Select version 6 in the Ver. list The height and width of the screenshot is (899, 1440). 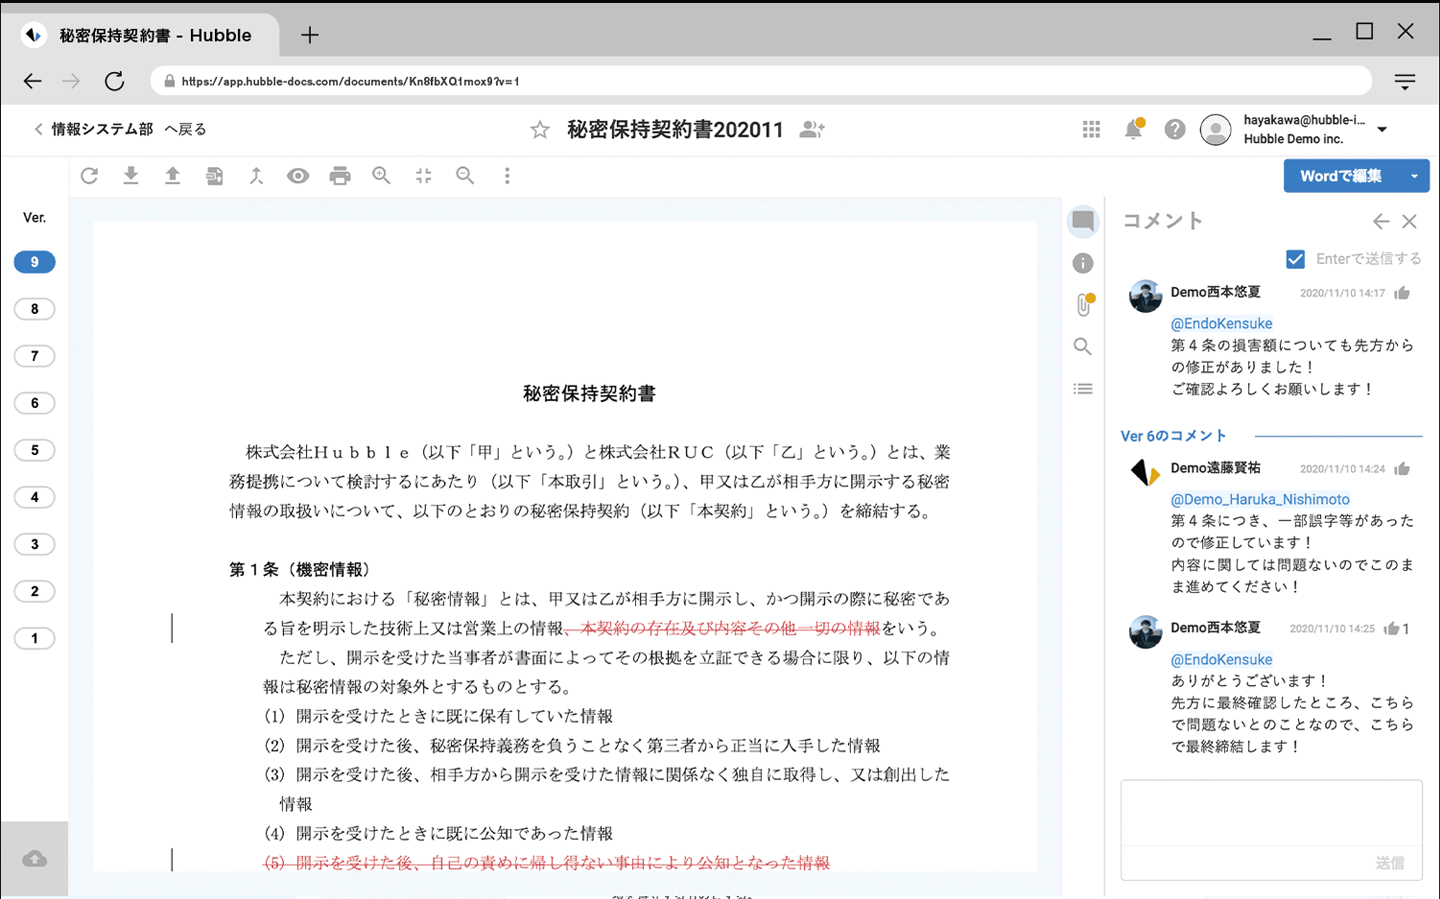pos(35,403)
